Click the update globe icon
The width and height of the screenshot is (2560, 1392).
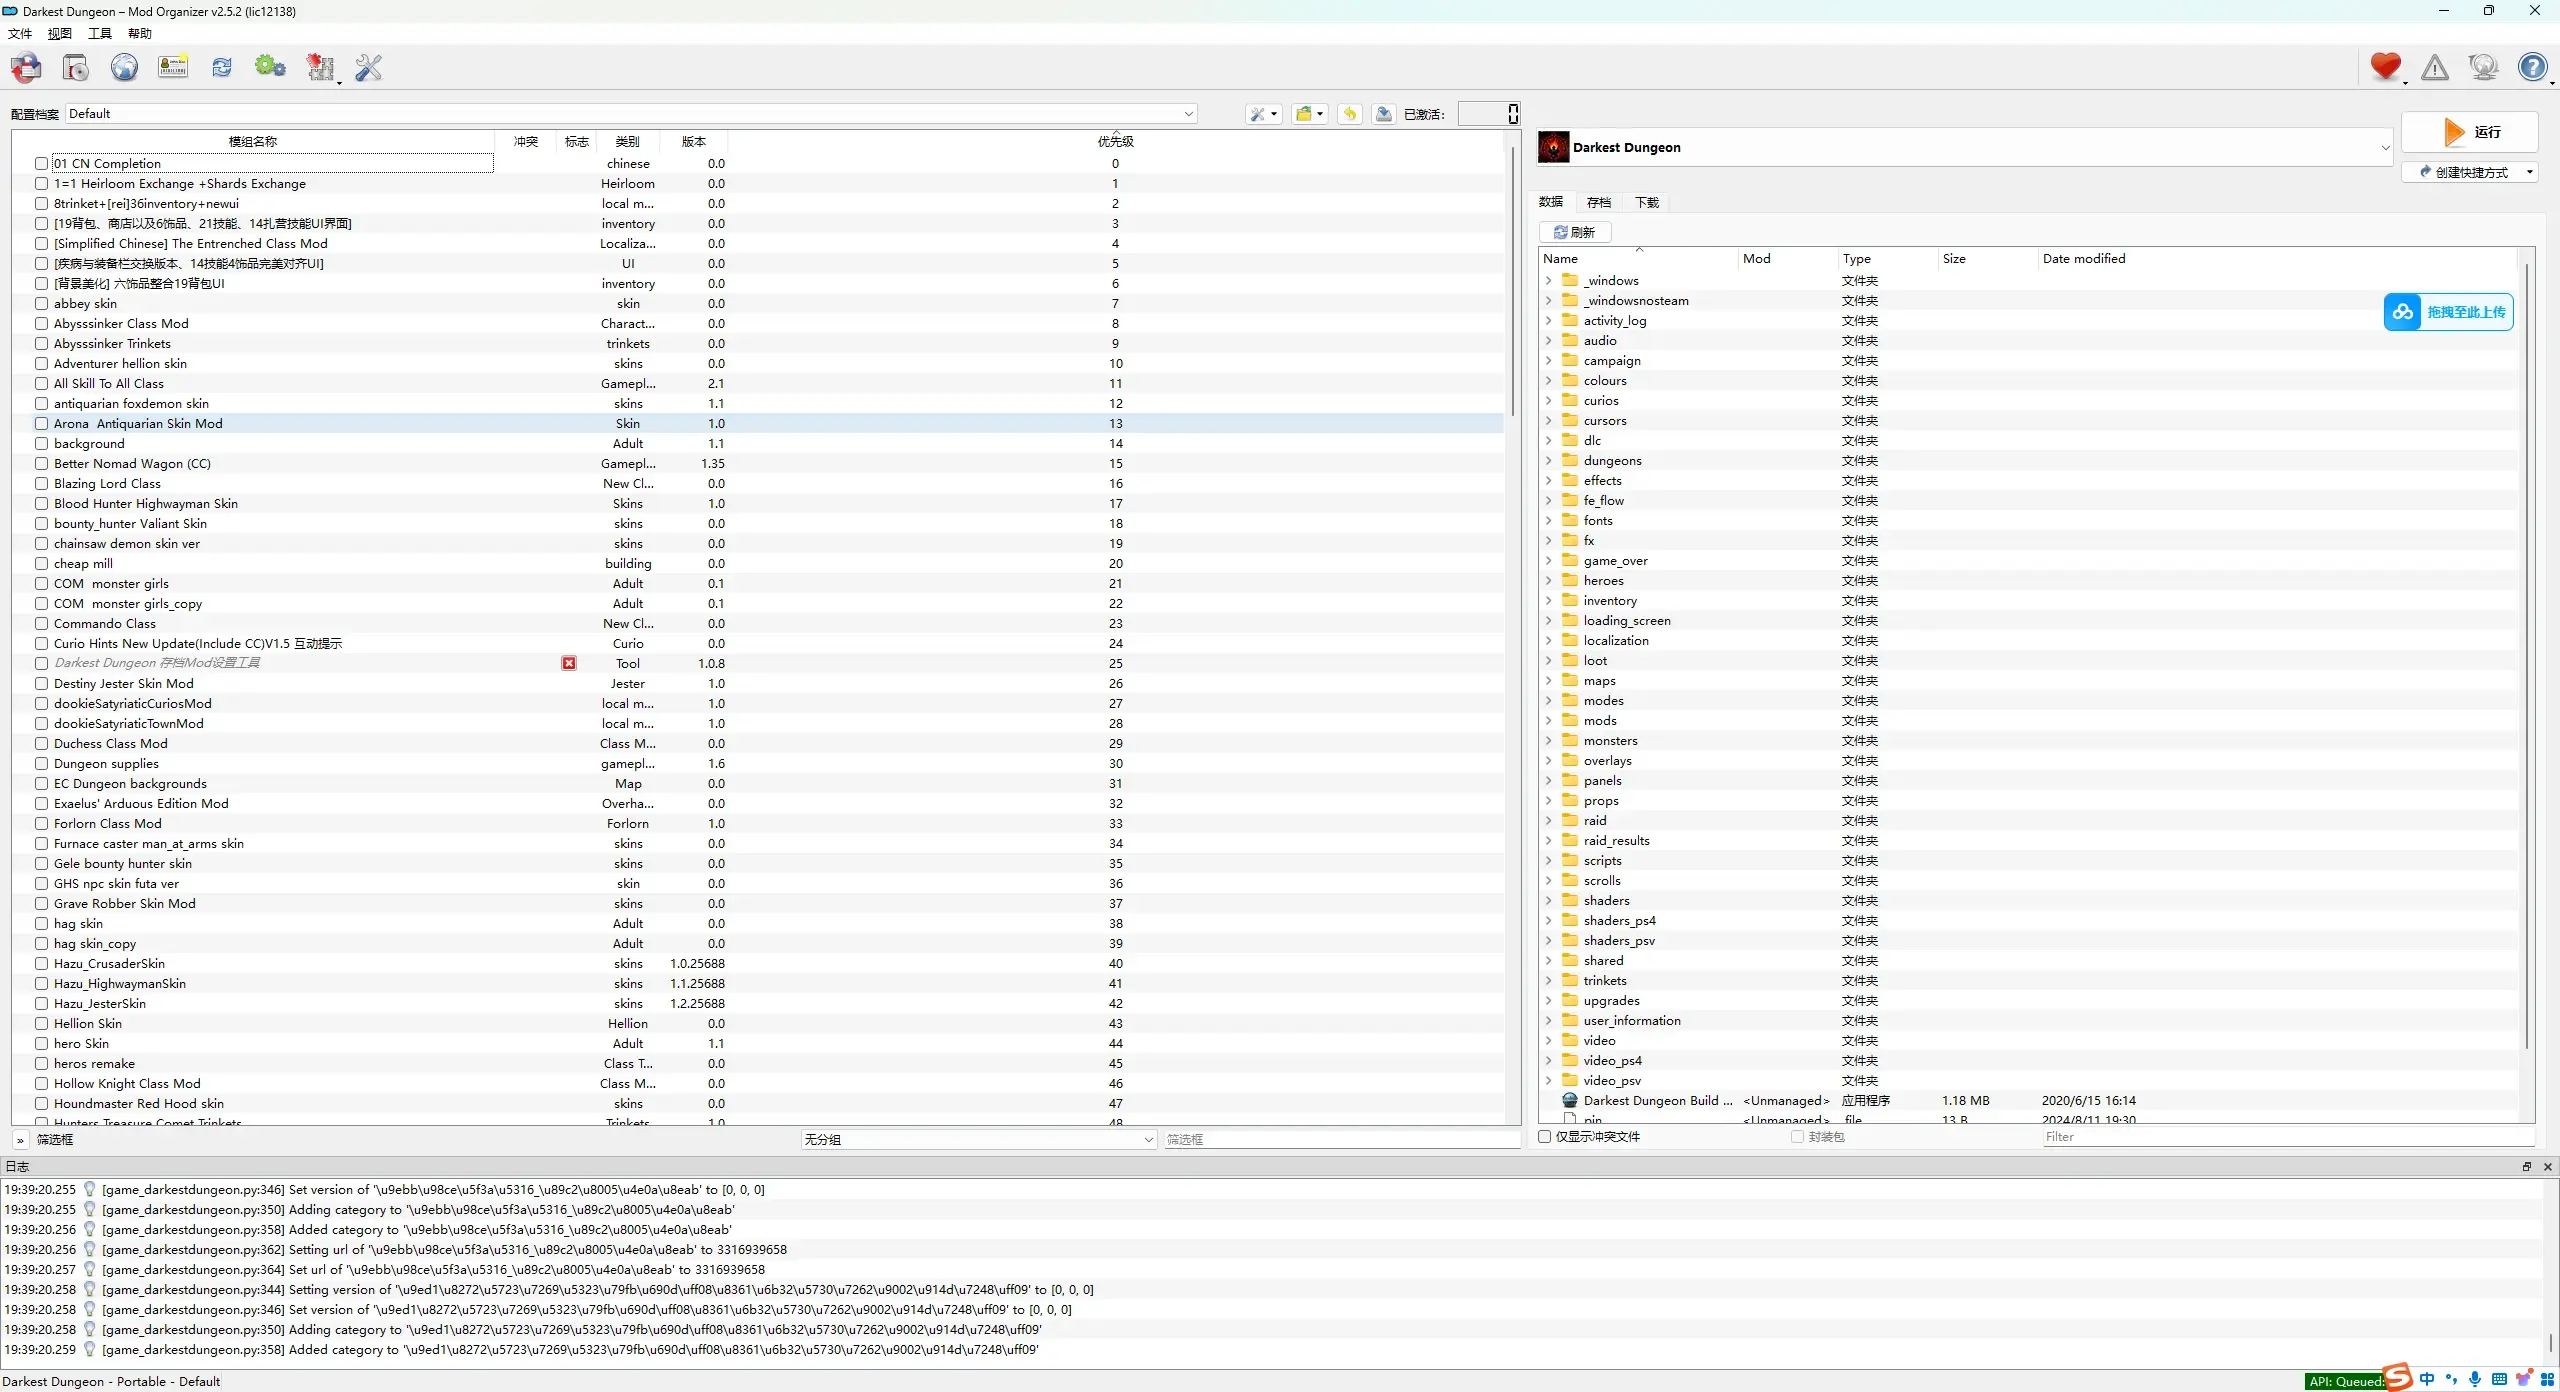click(x=2484, y=68)
